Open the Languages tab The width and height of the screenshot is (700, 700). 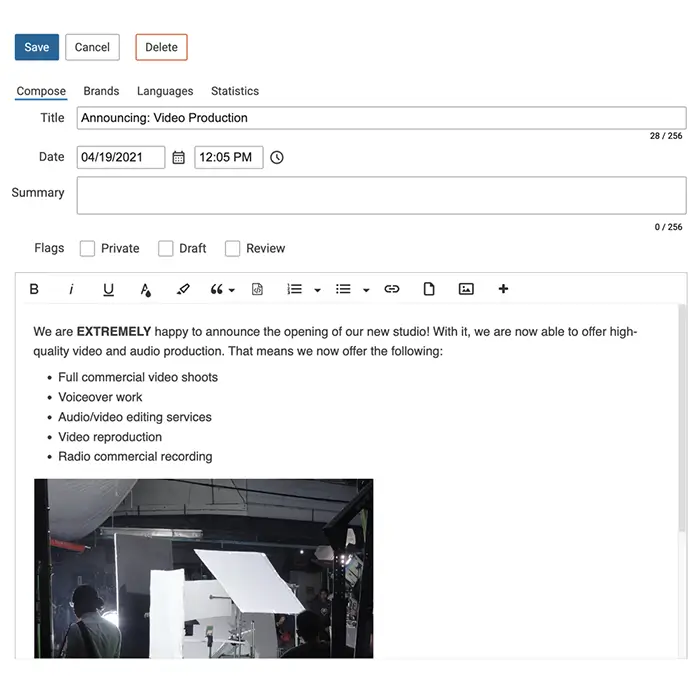pyautogui.click(x=165, y=91)
